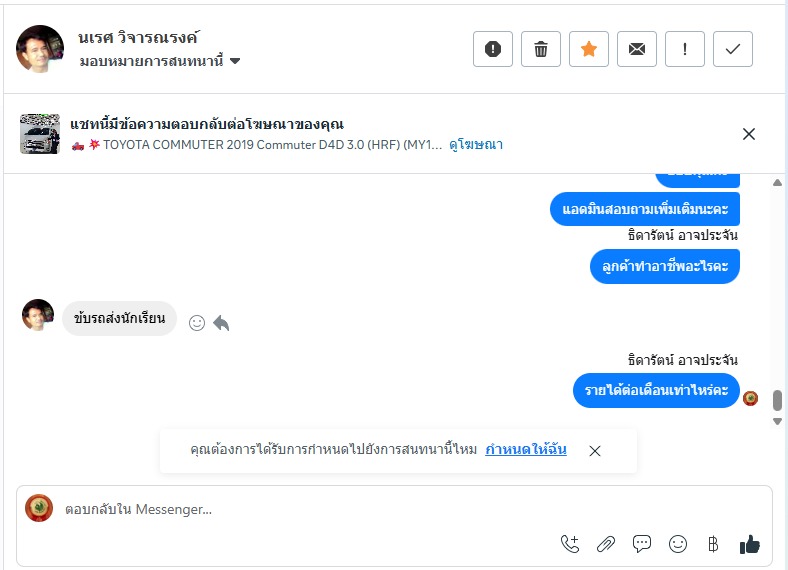
Task: Click the Toyota Commuter ad thumbnail
Action: point(40,134)
